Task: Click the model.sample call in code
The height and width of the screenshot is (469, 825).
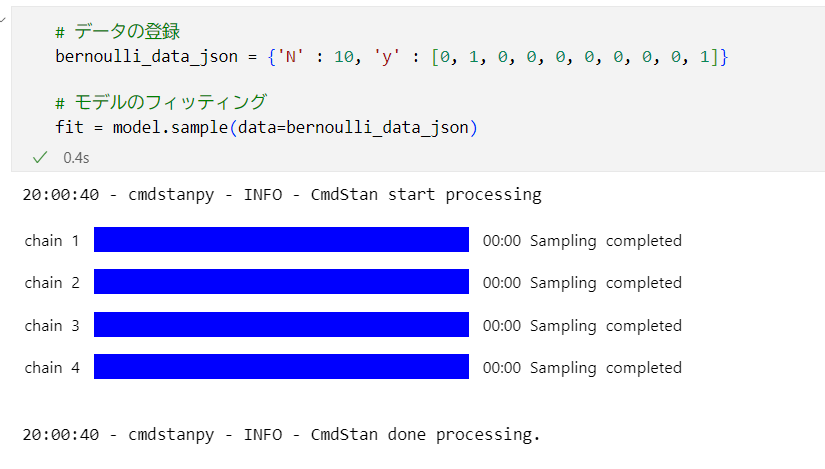Action: (170, 127)
